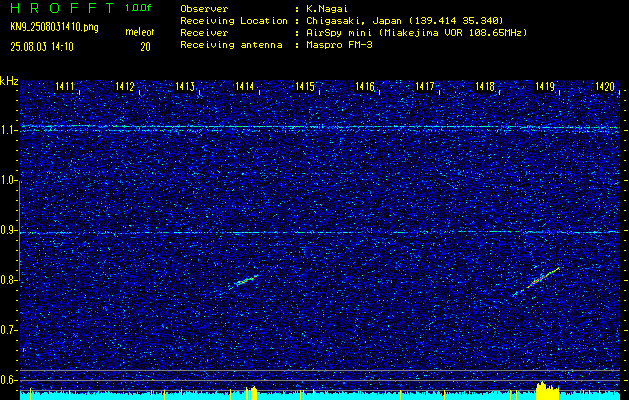Click the HROFFT title text
629x400 pixels.
coord(62,8)
